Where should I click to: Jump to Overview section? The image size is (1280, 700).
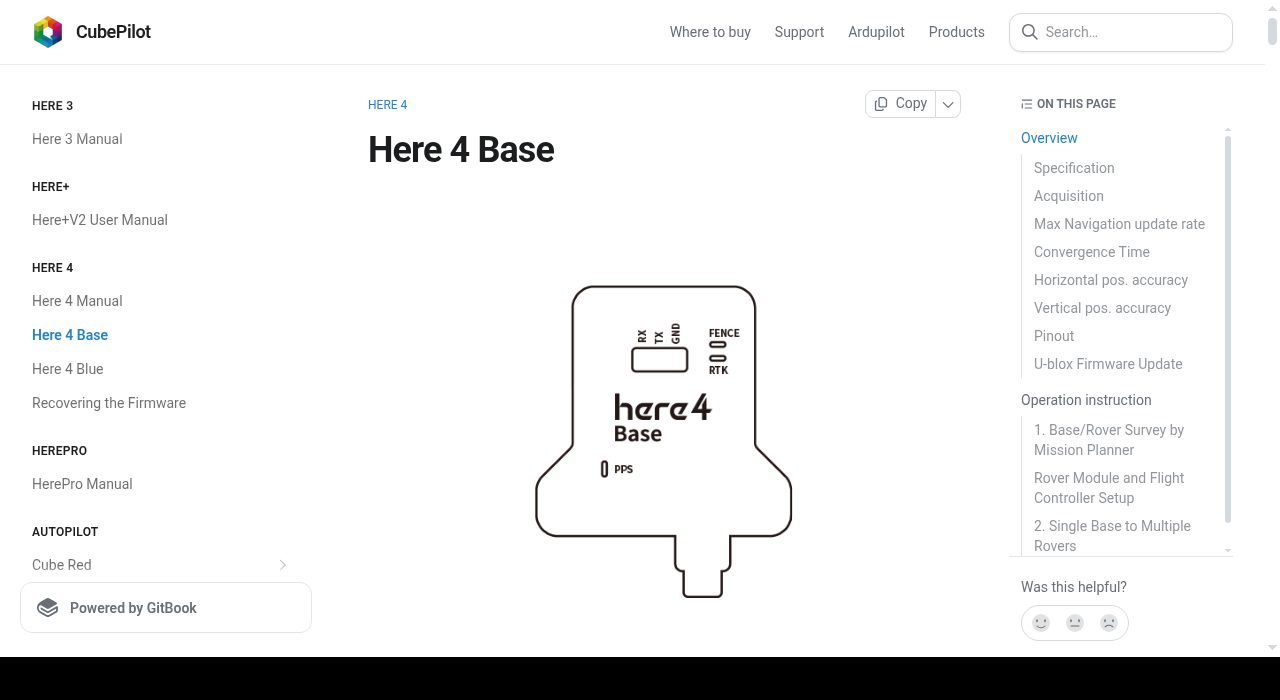pyautogui.click(x=1049, y=138)
